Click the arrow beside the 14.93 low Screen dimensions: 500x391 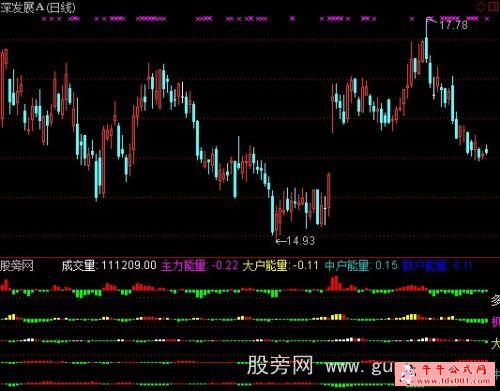pos(281,241)
